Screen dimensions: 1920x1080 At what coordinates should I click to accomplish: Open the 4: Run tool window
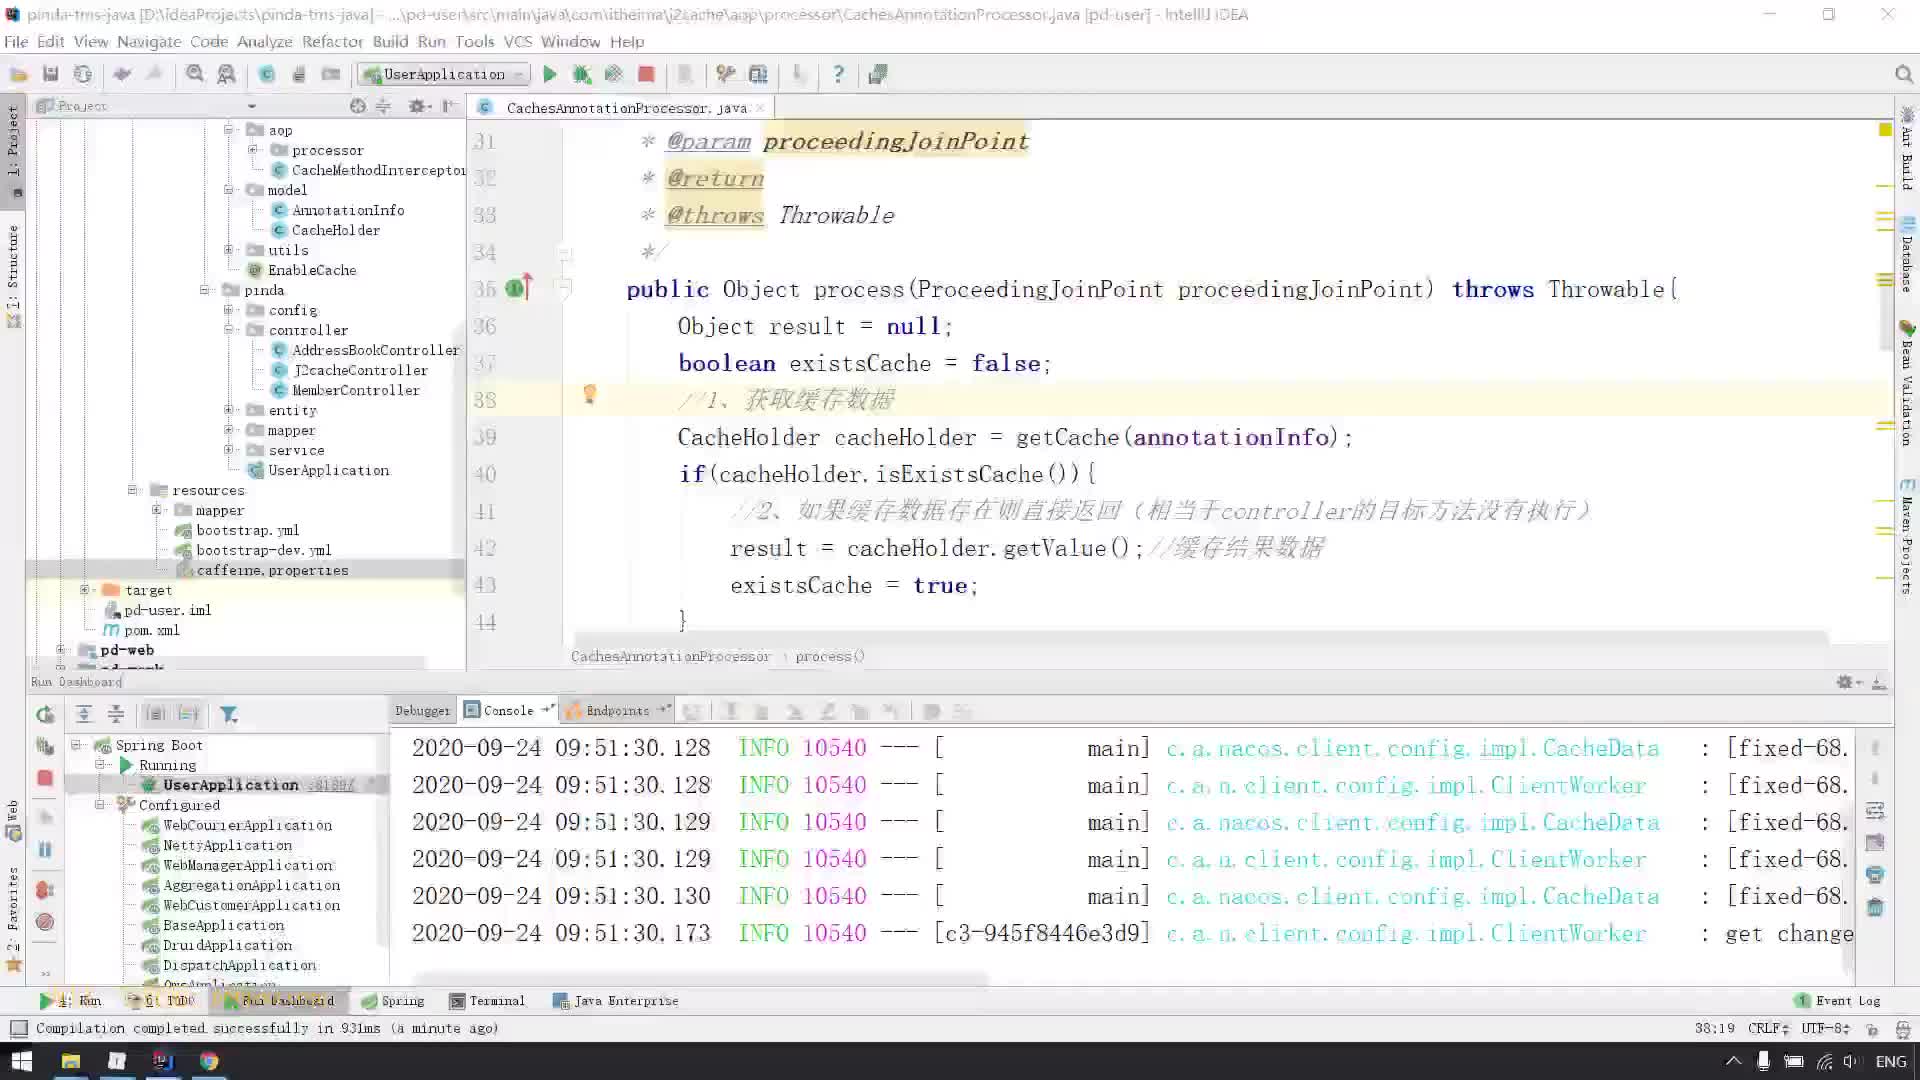click(70, 1001)
